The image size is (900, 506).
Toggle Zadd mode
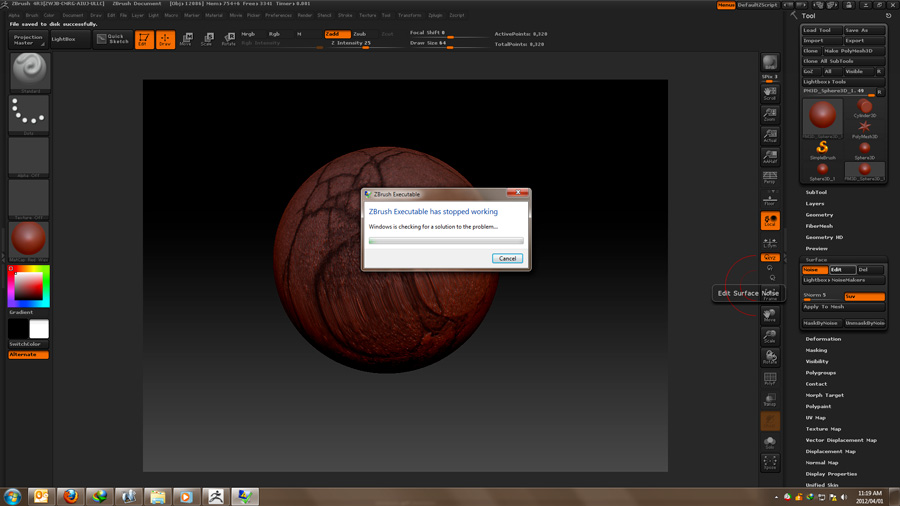pyautogui.click(x=337, y=34)
